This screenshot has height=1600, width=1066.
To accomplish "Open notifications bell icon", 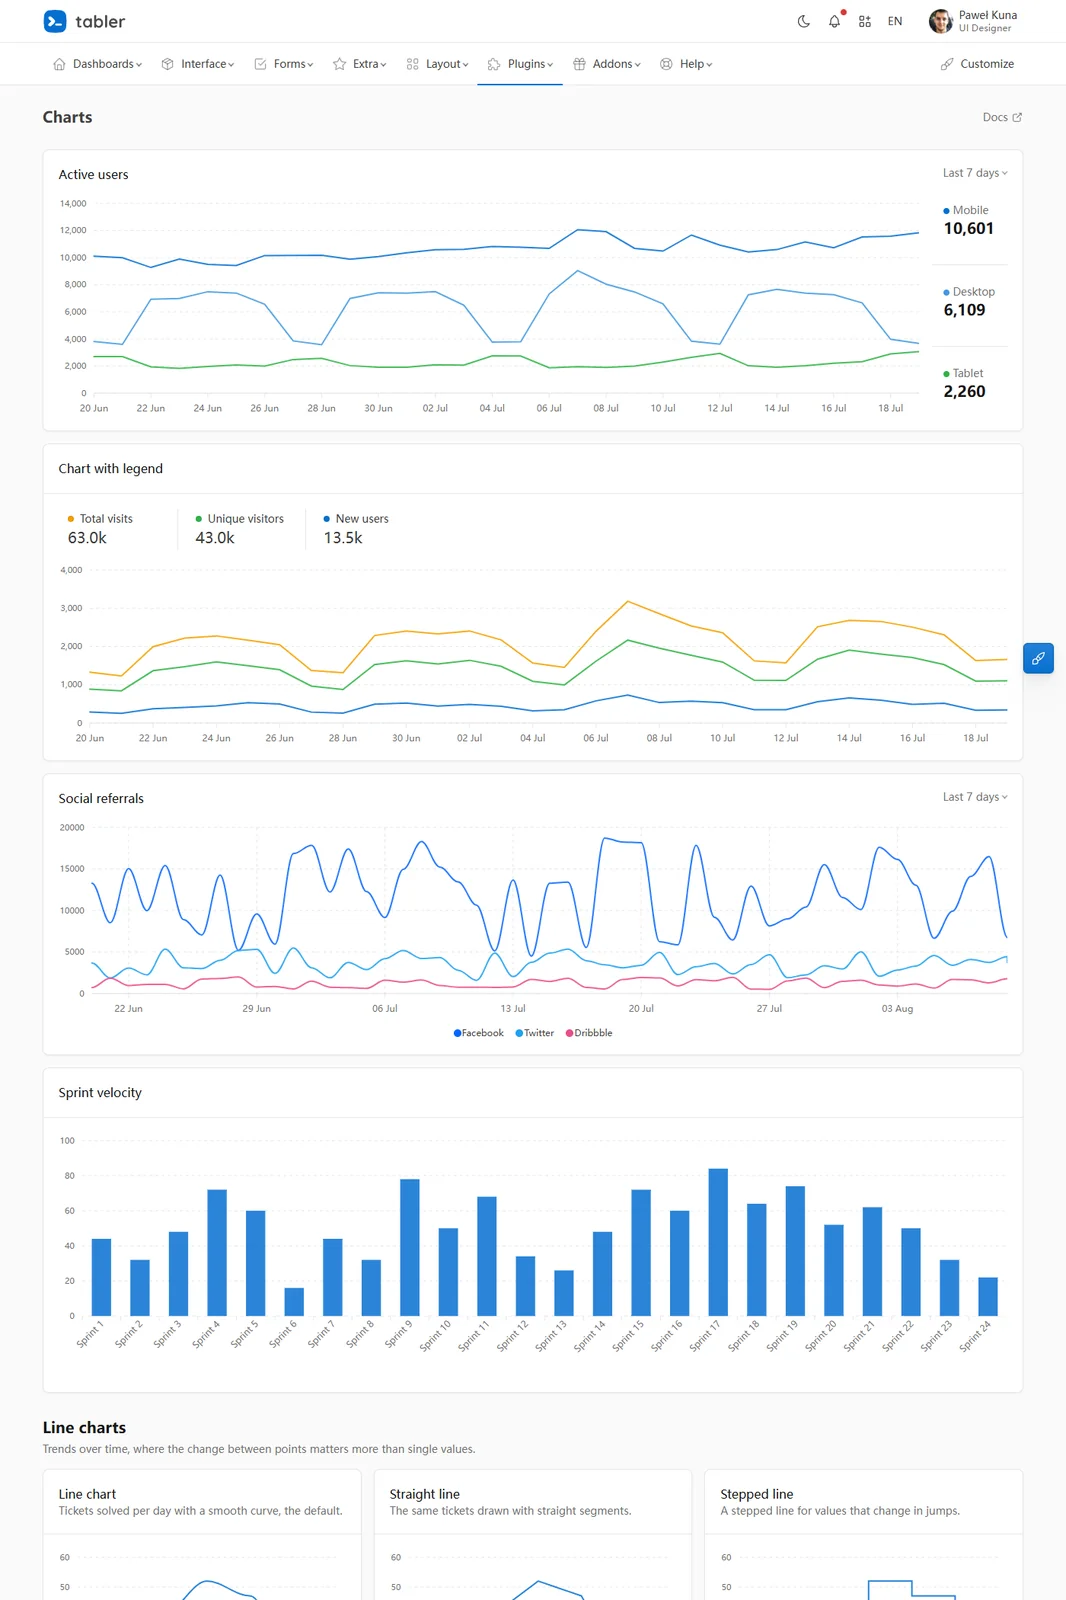I will tap(834, 21).
